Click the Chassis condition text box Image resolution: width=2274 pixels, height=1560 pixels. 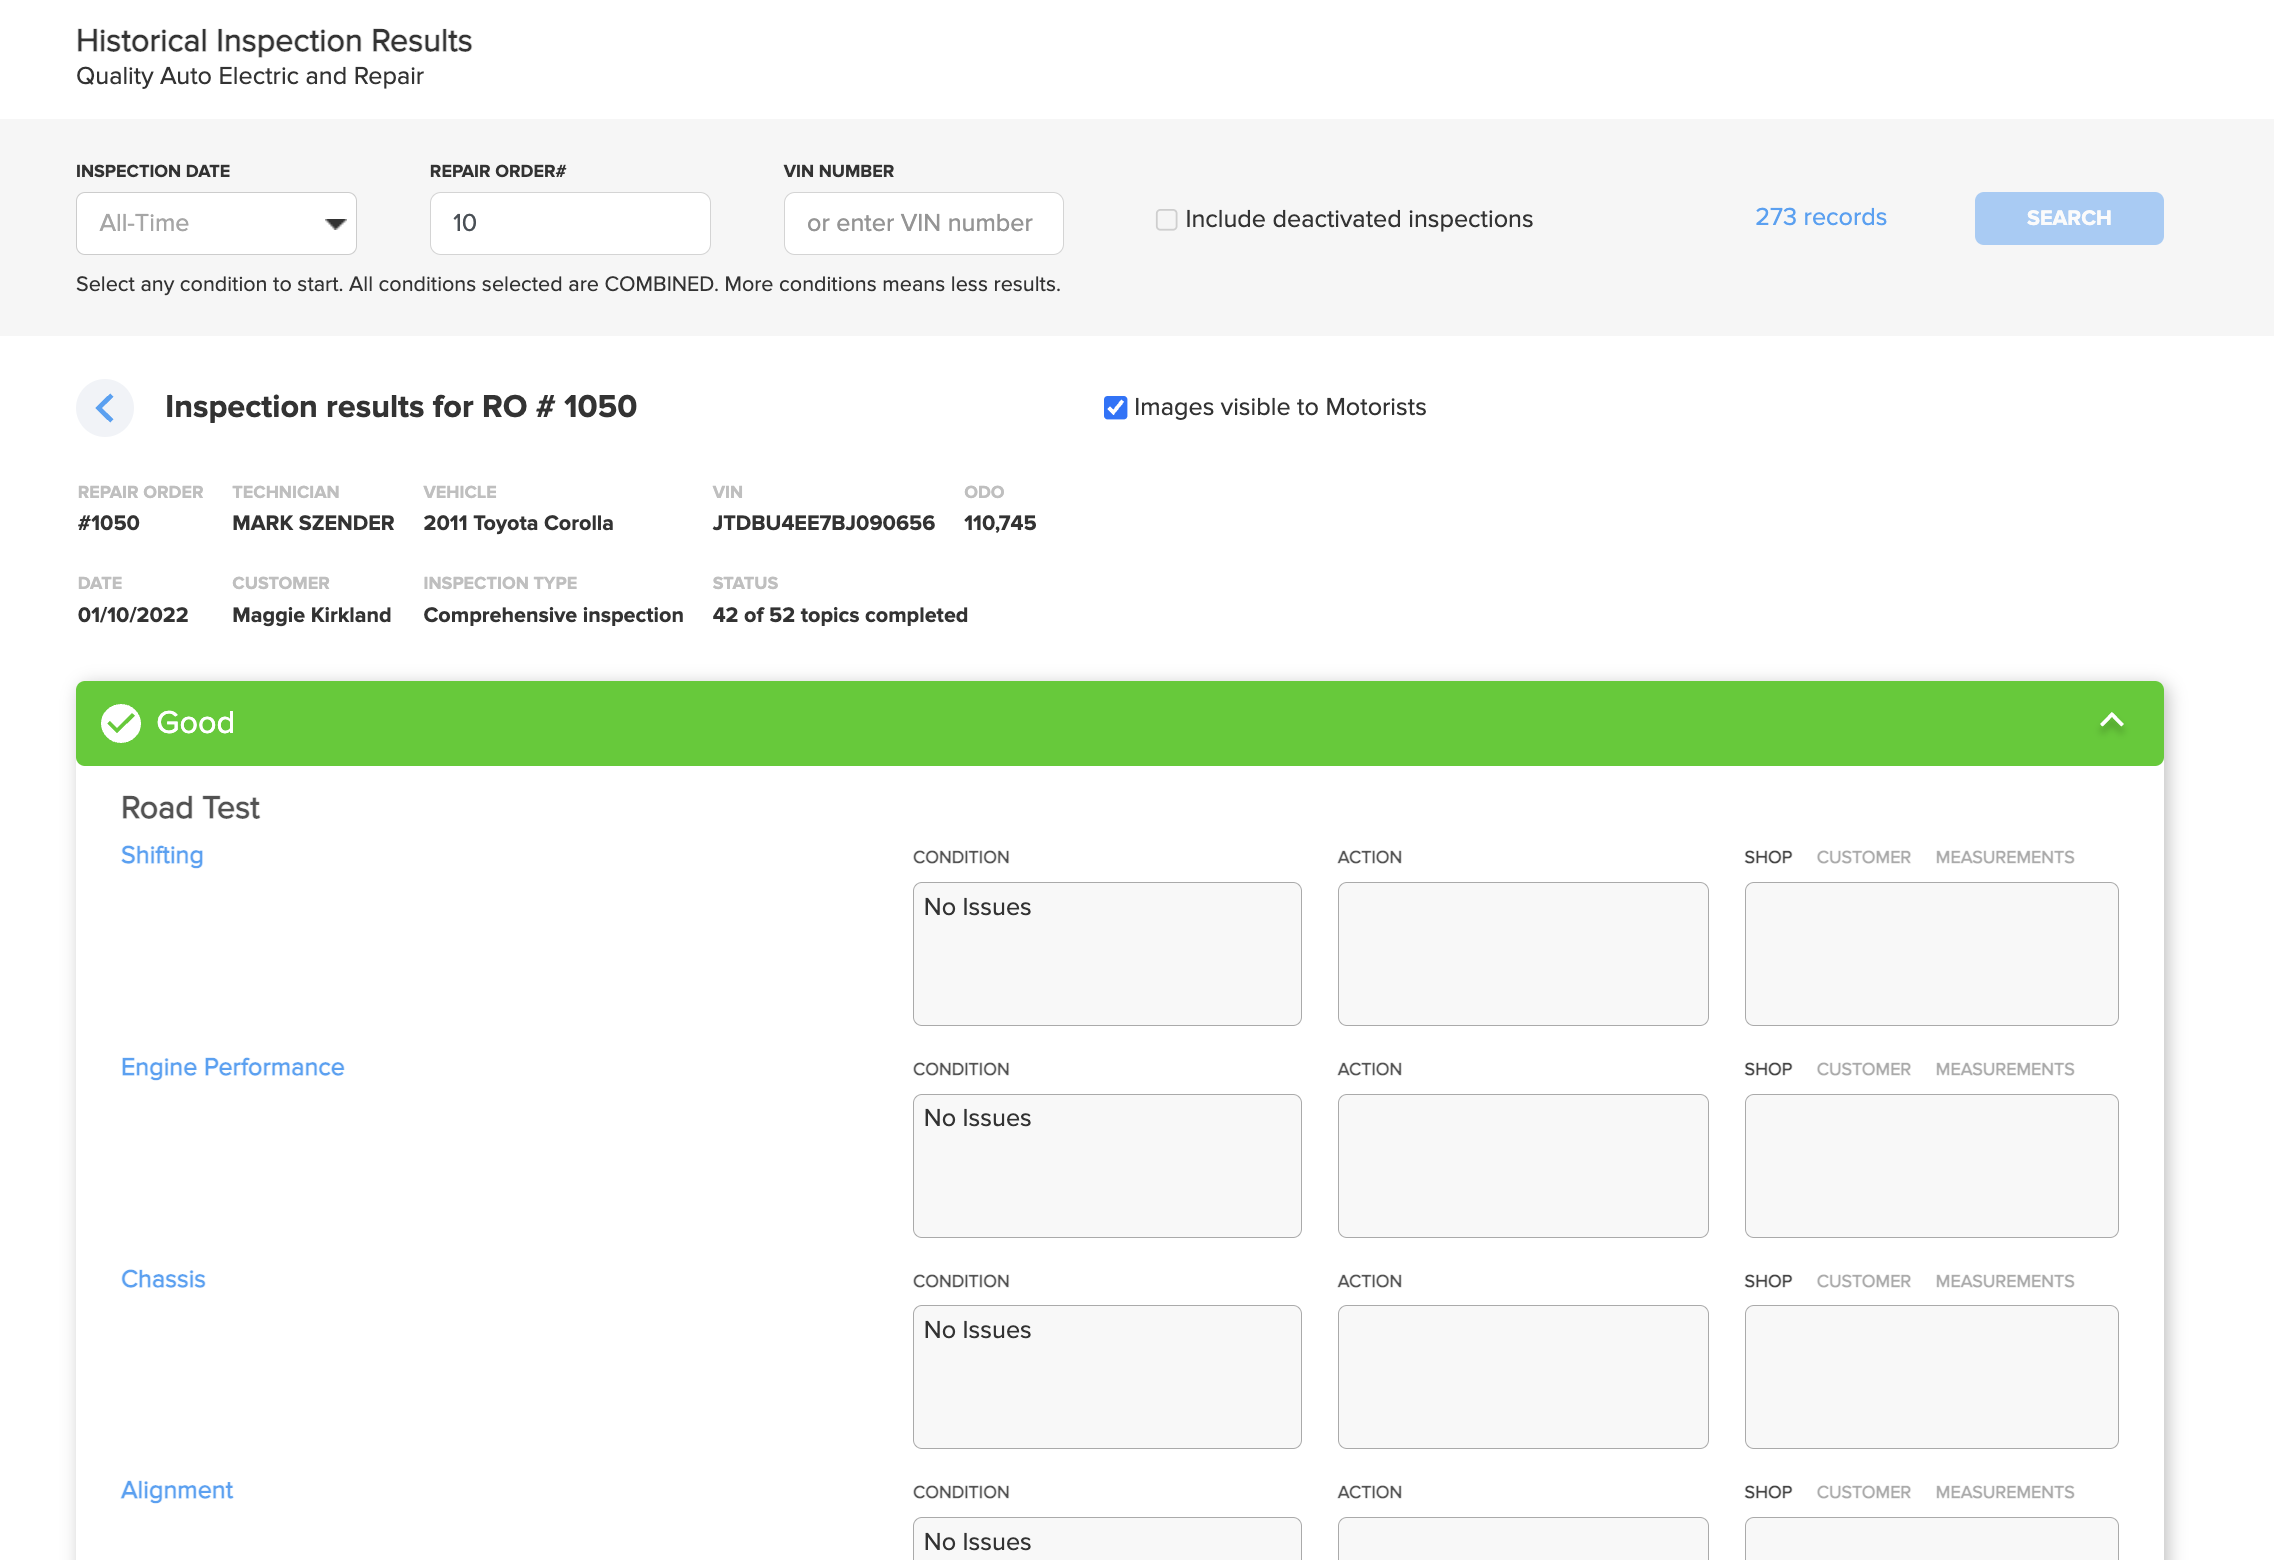tap(1107, 1377)
